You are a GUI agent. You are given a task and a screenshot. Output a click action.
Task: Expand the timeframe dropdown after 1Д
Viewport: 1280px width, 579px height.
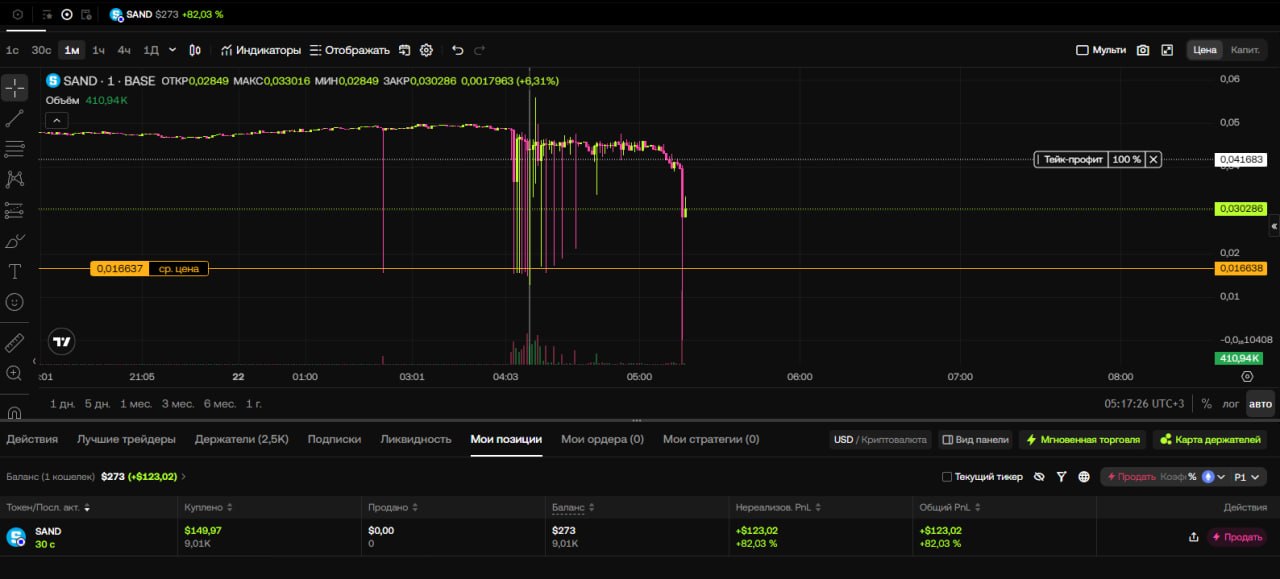[172, 50]
